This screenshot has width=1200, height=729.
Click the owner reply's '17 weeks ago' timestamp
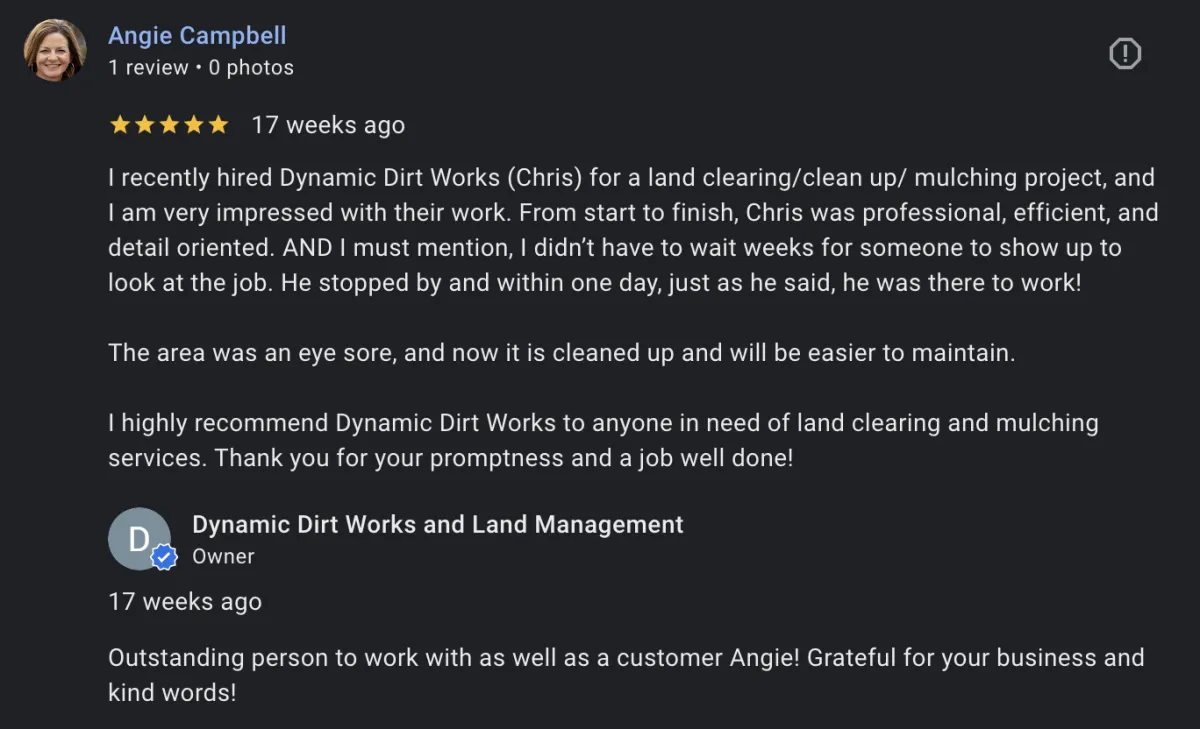[x=185, y=602]
